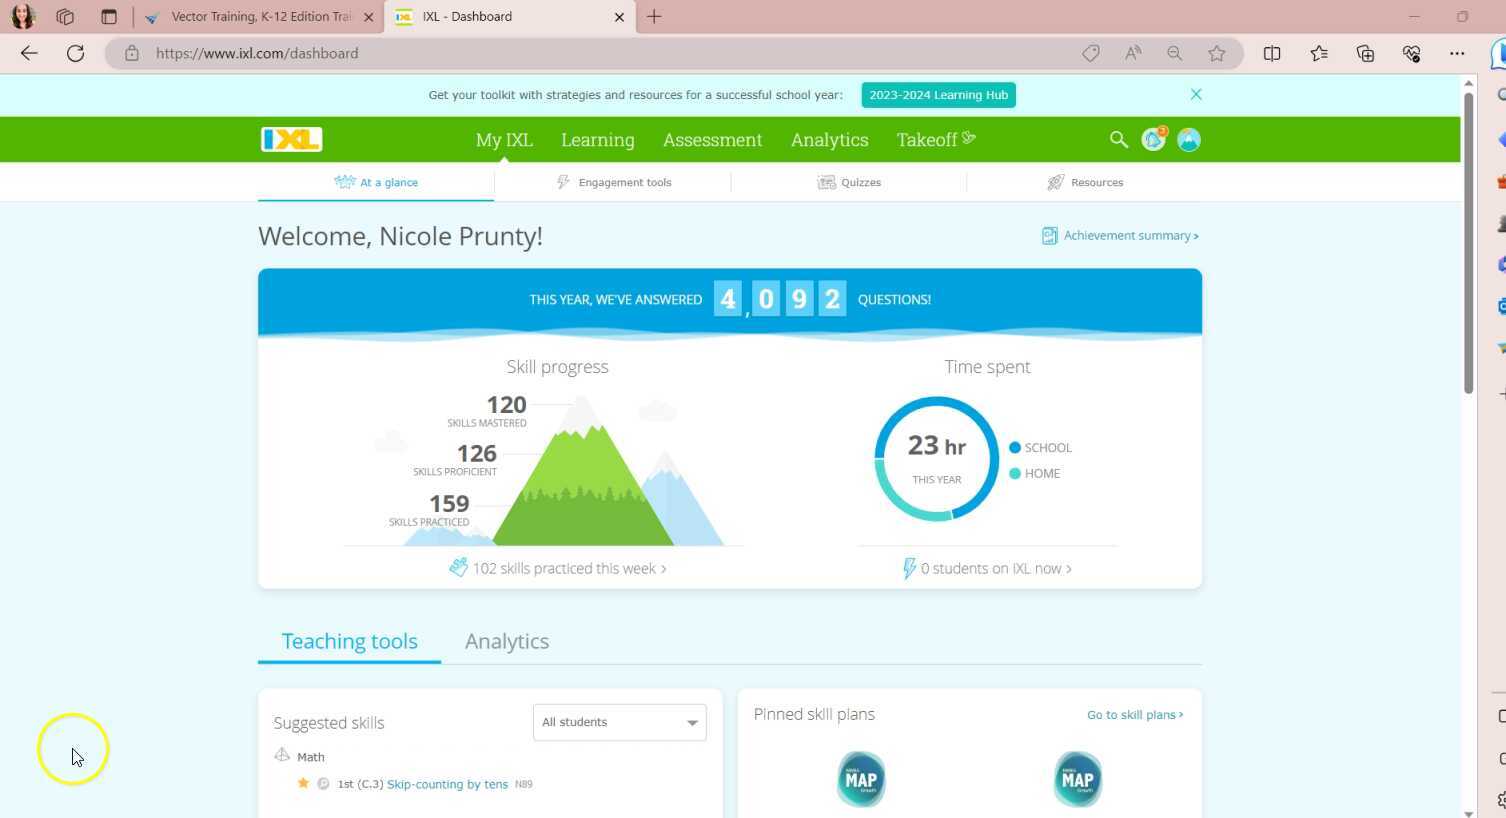Image resolution: width=1506 pixels, height=818 pixels.
Task: Open the second MAP pinned skill plan
Action: pyautogui.click(x=1077, y=779)
